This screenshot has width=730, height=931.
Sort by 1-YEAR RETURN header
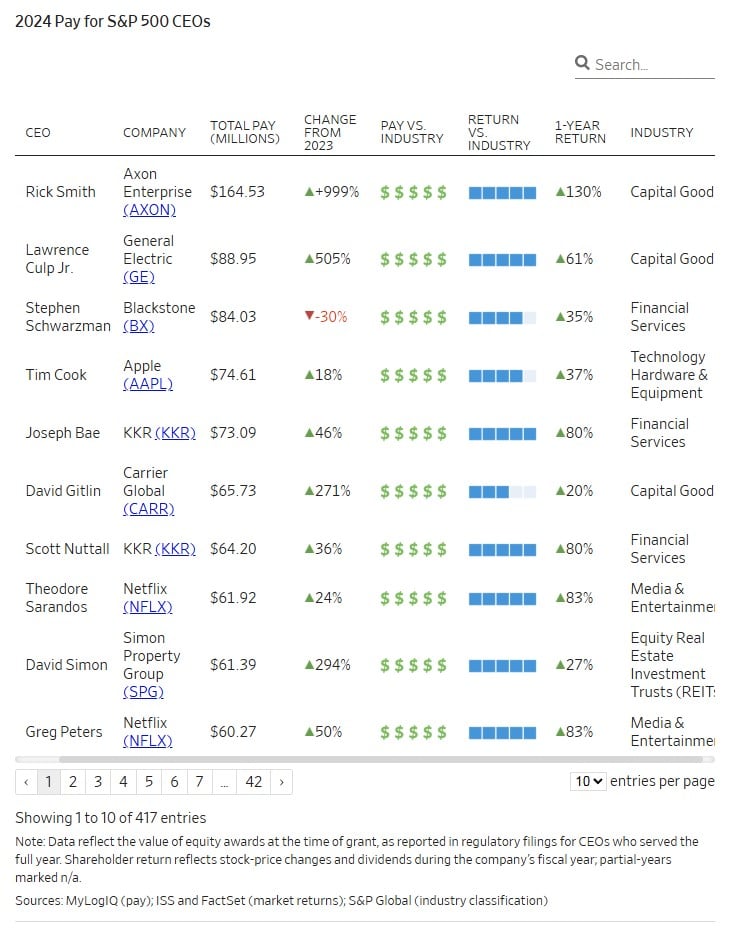tap(580, 132)
